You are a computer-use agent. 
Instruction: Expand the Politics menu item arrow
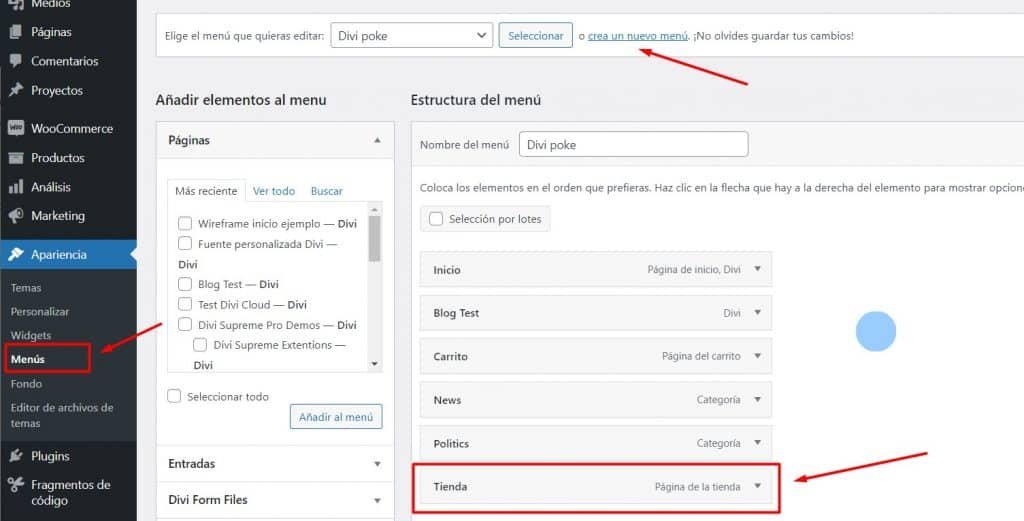(x=758, y=443)
